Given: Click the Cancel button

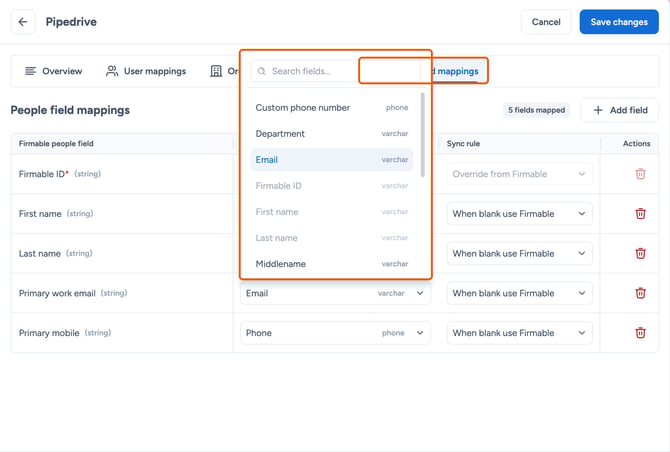Looking at the screenshot, I should pyautogui.click(x=546, y=22).
